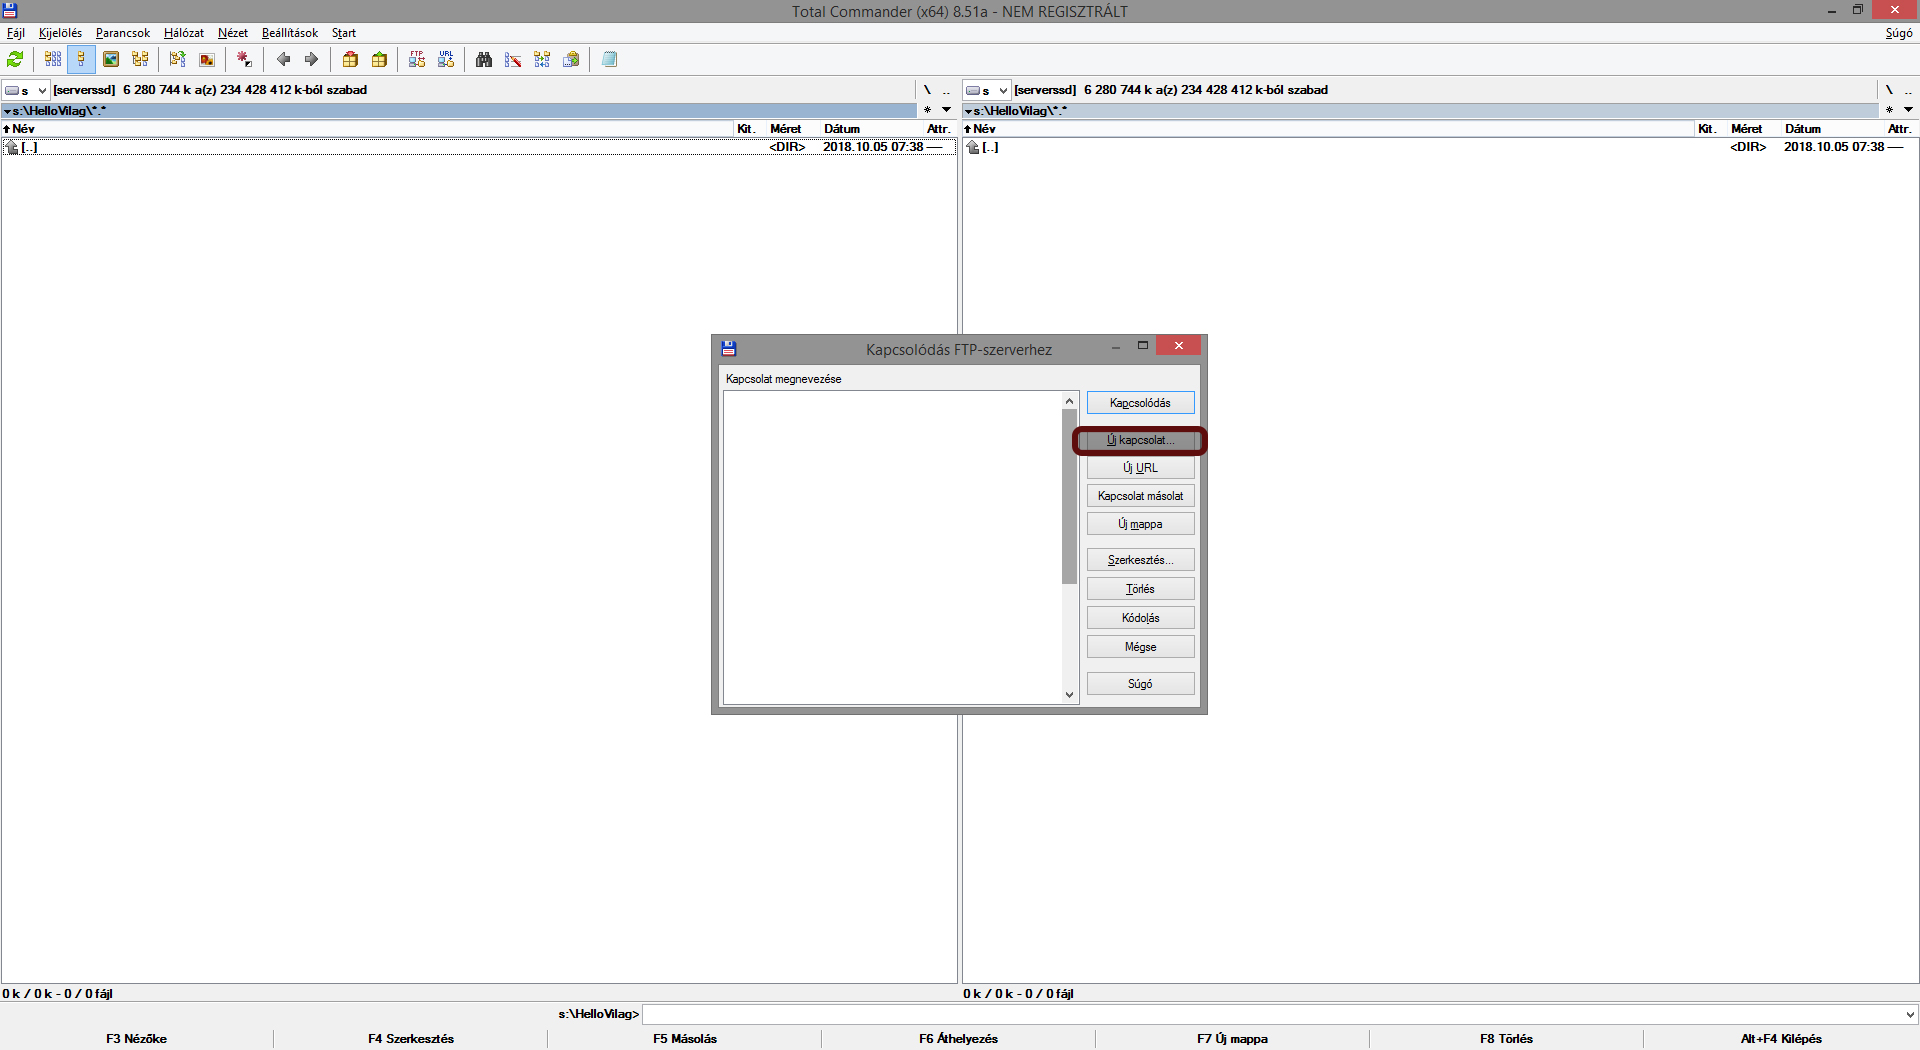Image resolution: width=1920 pixels, height=1050 pixels.
Task: Open right panel drive selection dropdown
Action: pos(987,90)
